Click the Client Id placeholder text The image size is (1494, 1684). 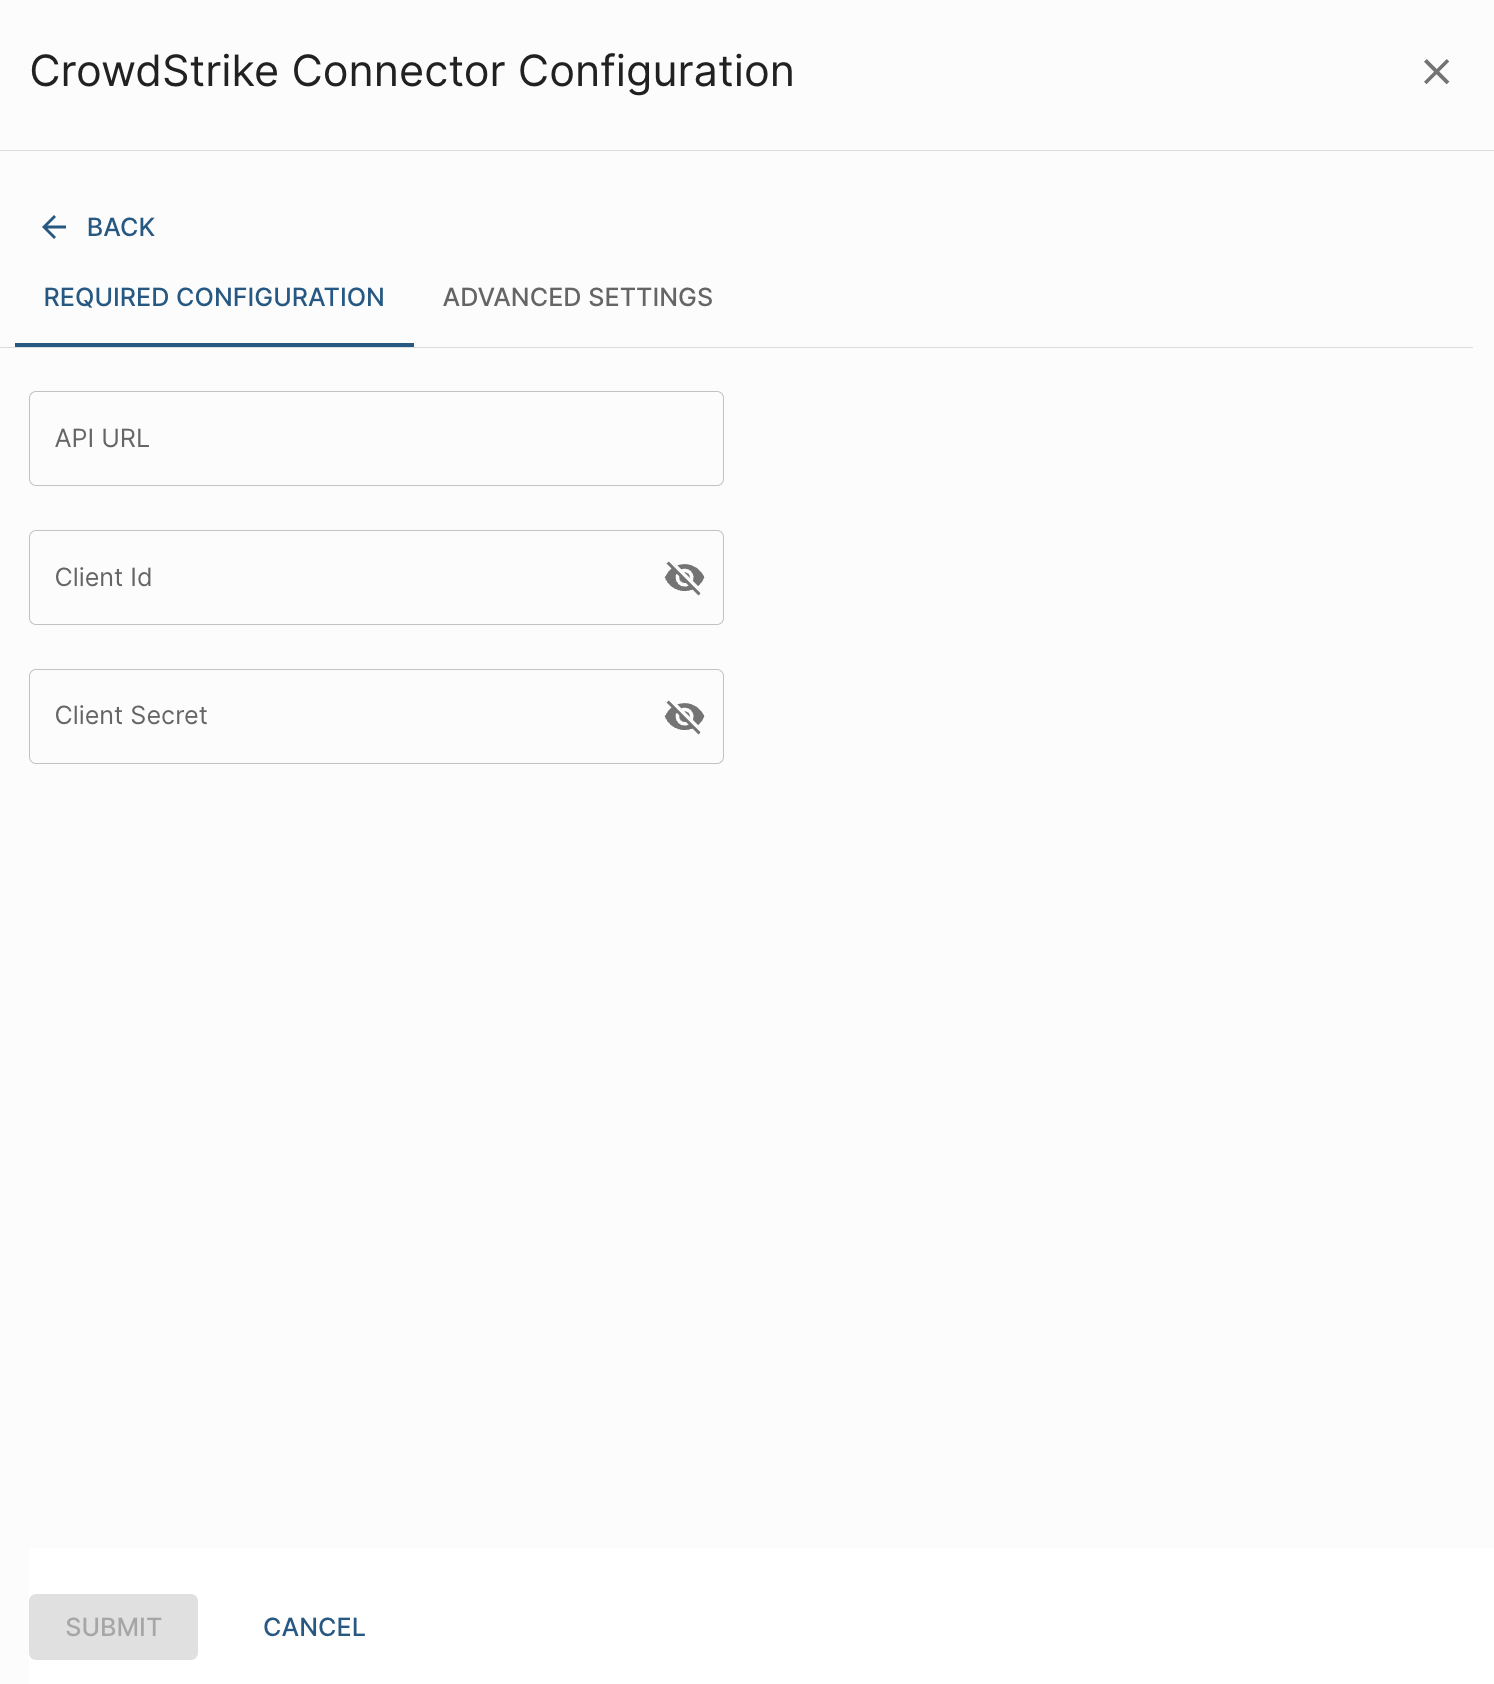(103, 577)
